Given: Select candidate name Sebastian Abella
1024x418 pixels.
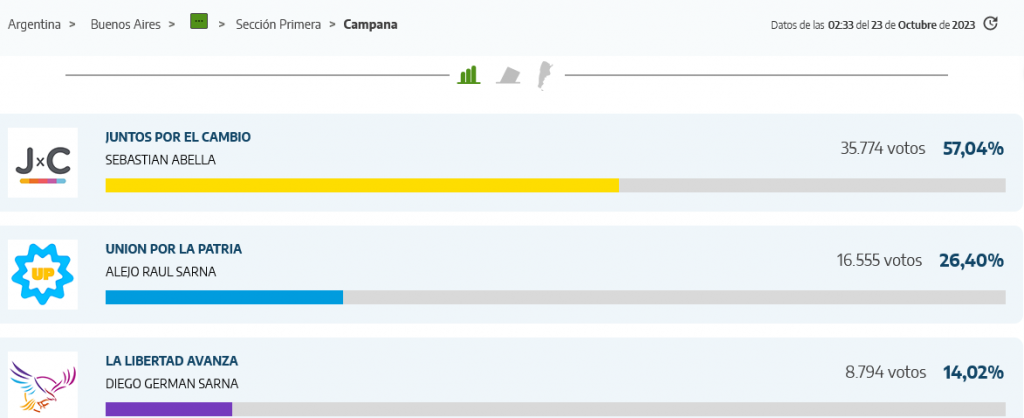Looking at the screenshot, I should pos(160,160).
